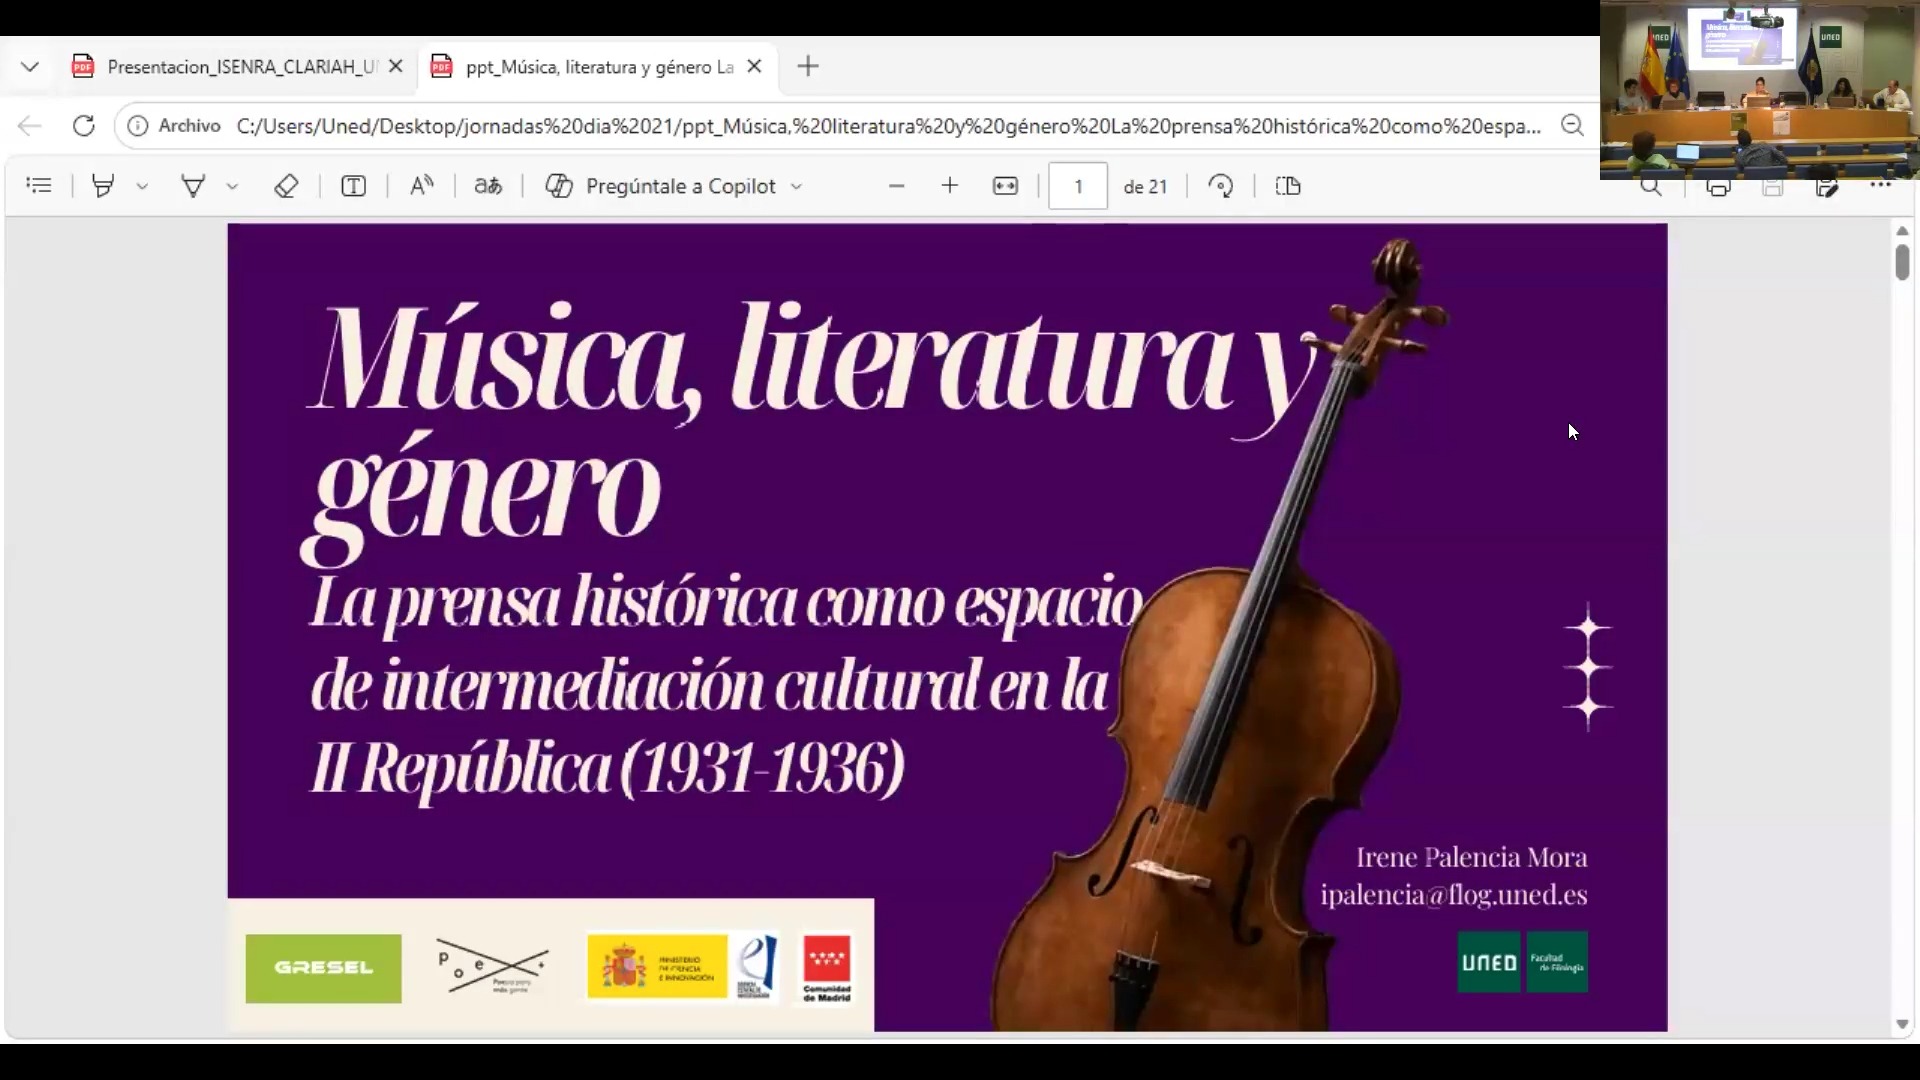The width and height of the screenshot is (1920, 1080).
Task: Click the scrollbar up arrow
Action: click(1902, 231)
